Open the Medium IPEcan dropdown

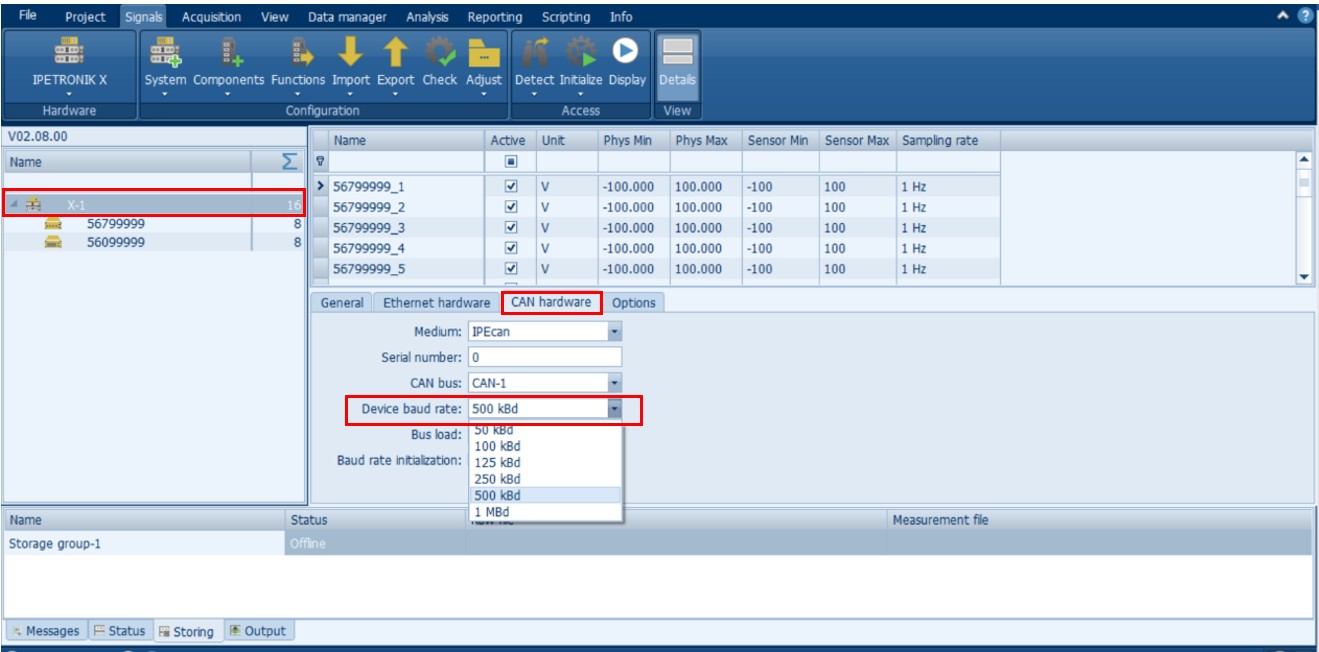coord(614,331)
